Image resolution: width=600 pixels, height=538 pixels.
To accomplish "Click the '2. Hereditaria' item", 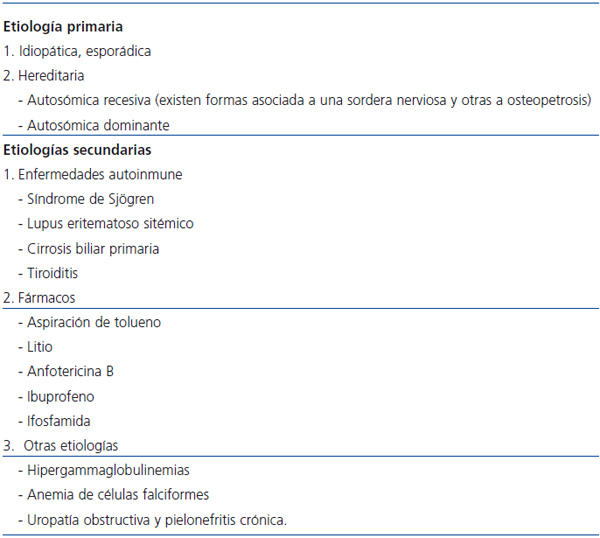I will tap(44, 75).
